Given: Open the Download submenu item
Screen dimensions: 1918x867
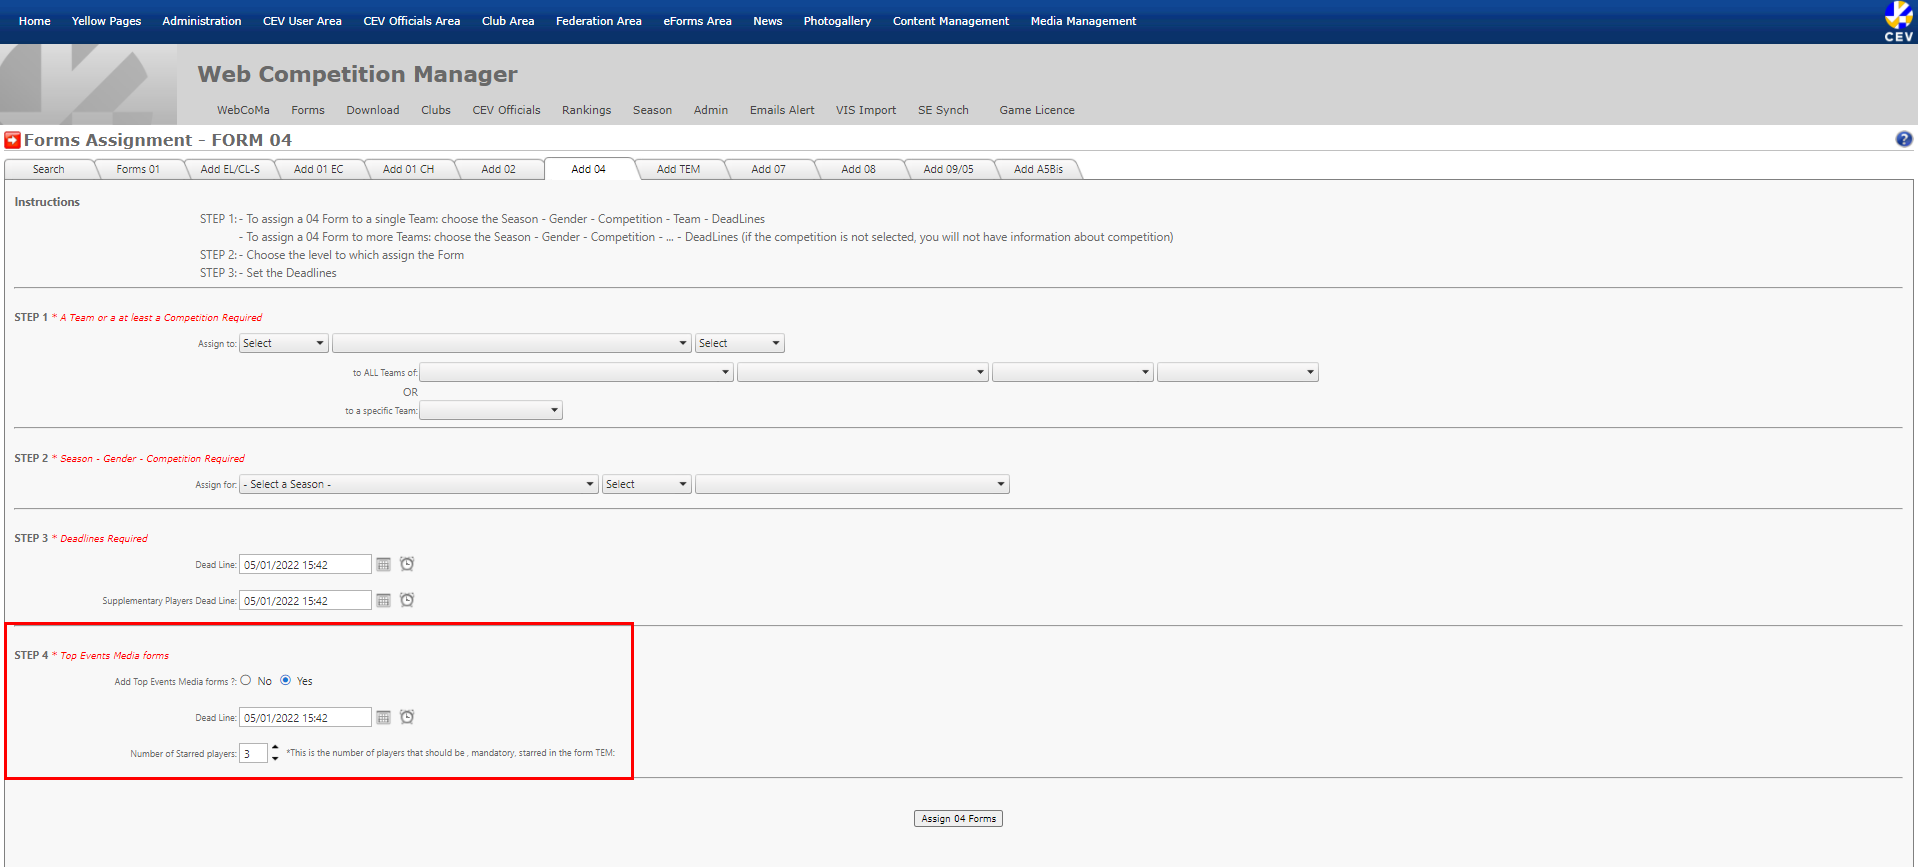Looking at the screenshot, I should (373, 110).
